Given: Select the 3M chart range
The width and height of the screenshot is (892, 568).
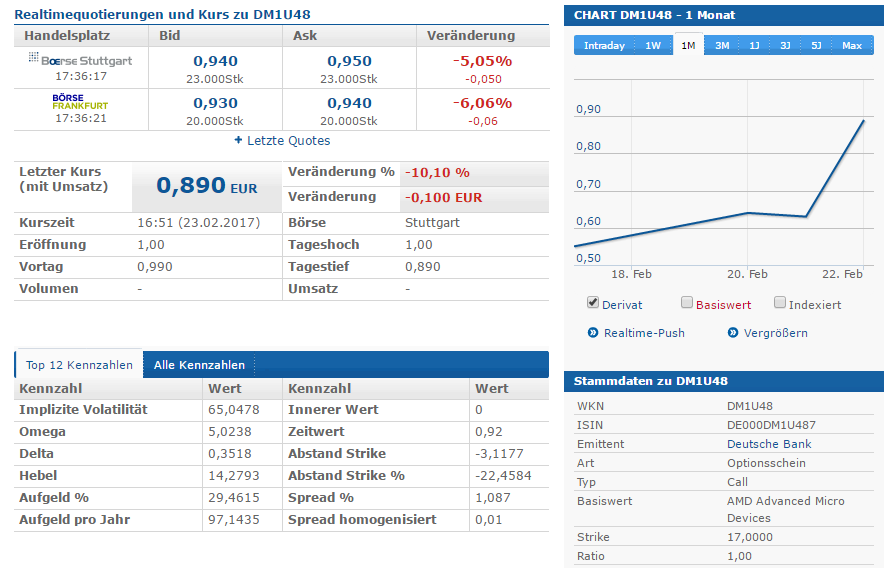Looking at the screenshot, I should click(x=722, y=46).
